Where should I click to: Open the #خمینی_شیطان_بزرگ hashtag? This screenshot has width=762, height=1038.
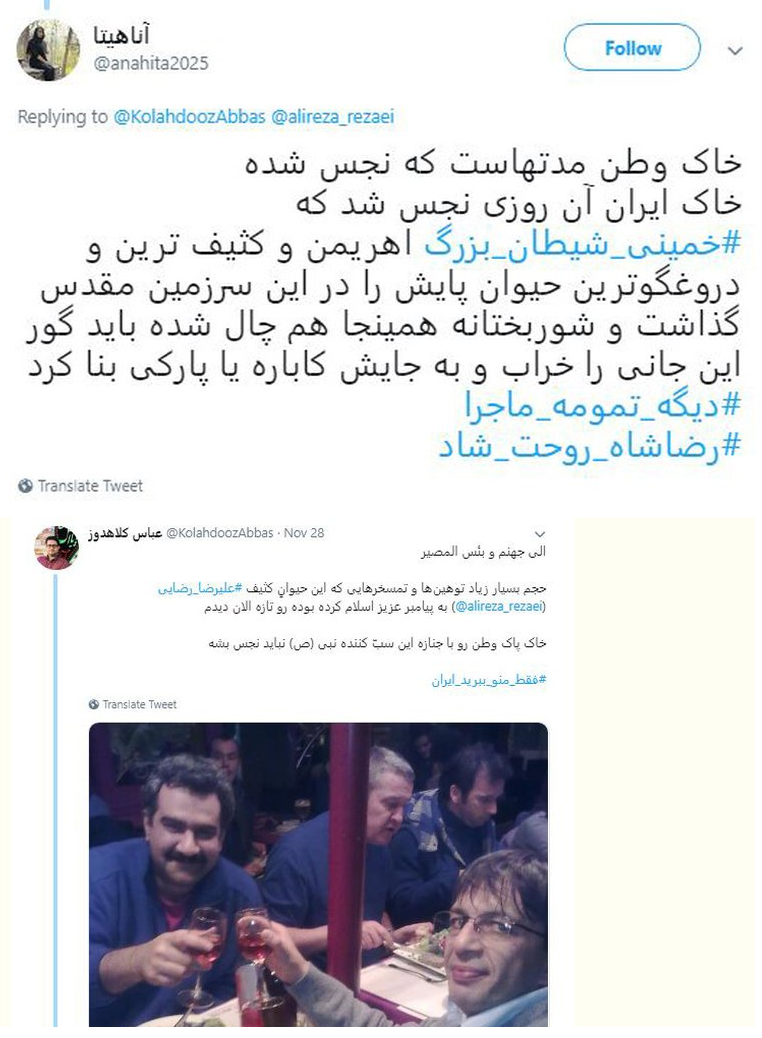tap(582, 244)
